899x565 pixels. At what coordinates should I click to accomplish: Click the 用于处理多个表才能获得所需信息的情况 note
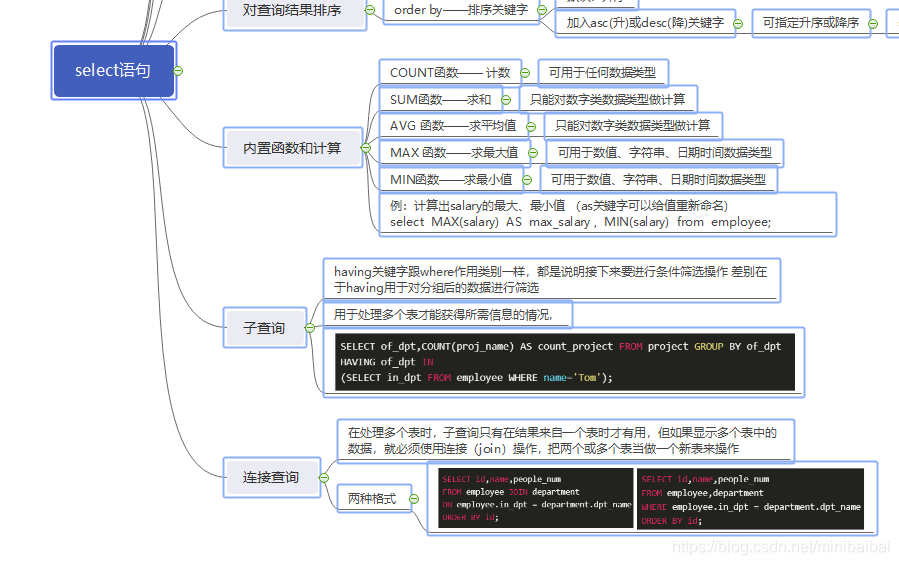point(448,315)
